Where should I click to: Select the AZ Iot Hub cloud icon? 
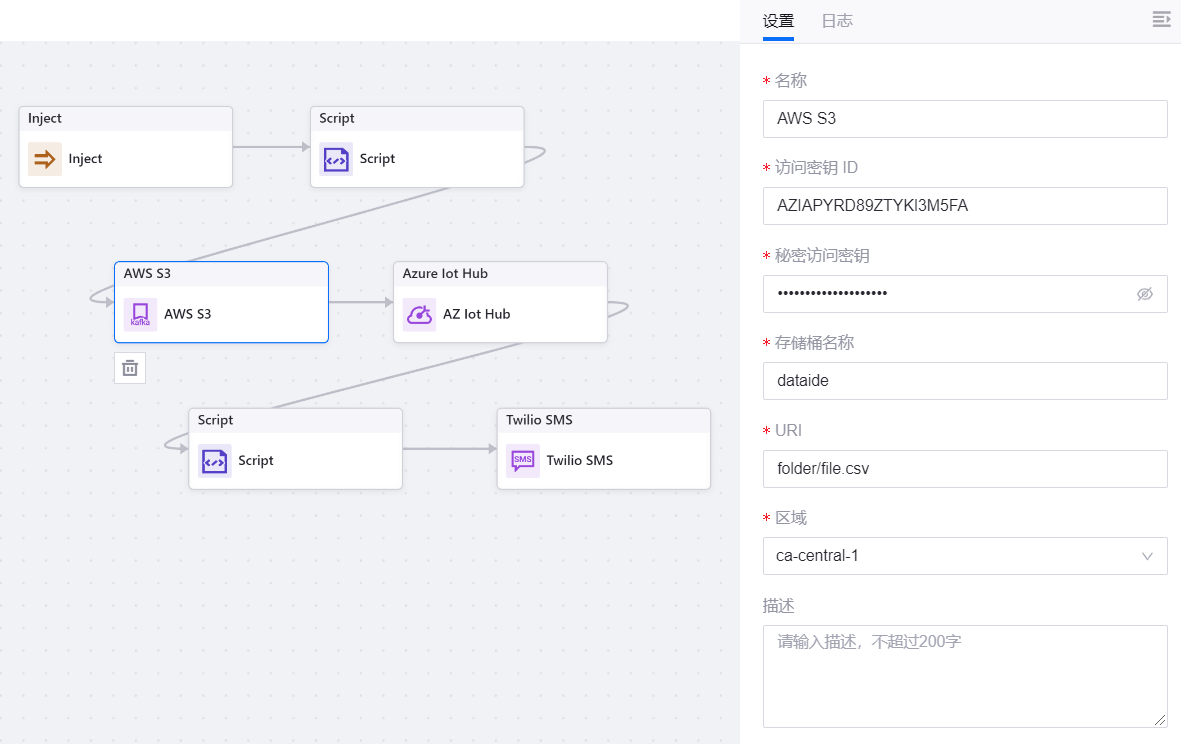pyautogui.click(x=419, y=314)
